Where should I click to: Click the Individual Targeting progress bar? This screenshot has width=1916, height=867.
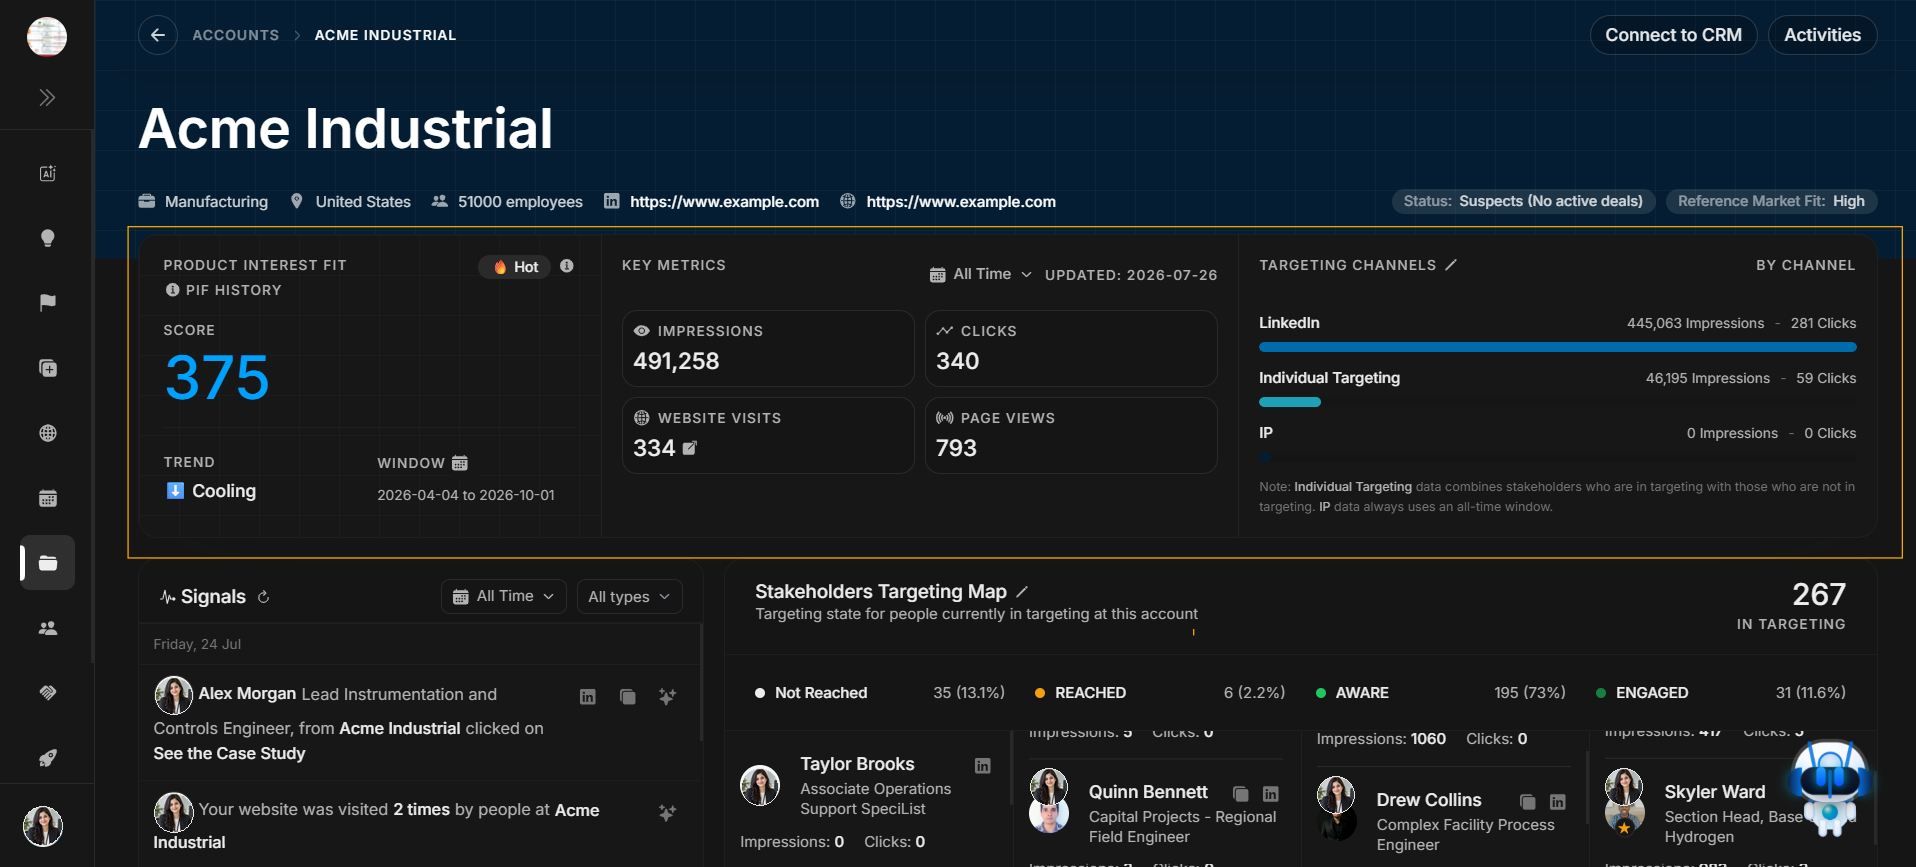pyautogui.click(x=1290, y=402)
